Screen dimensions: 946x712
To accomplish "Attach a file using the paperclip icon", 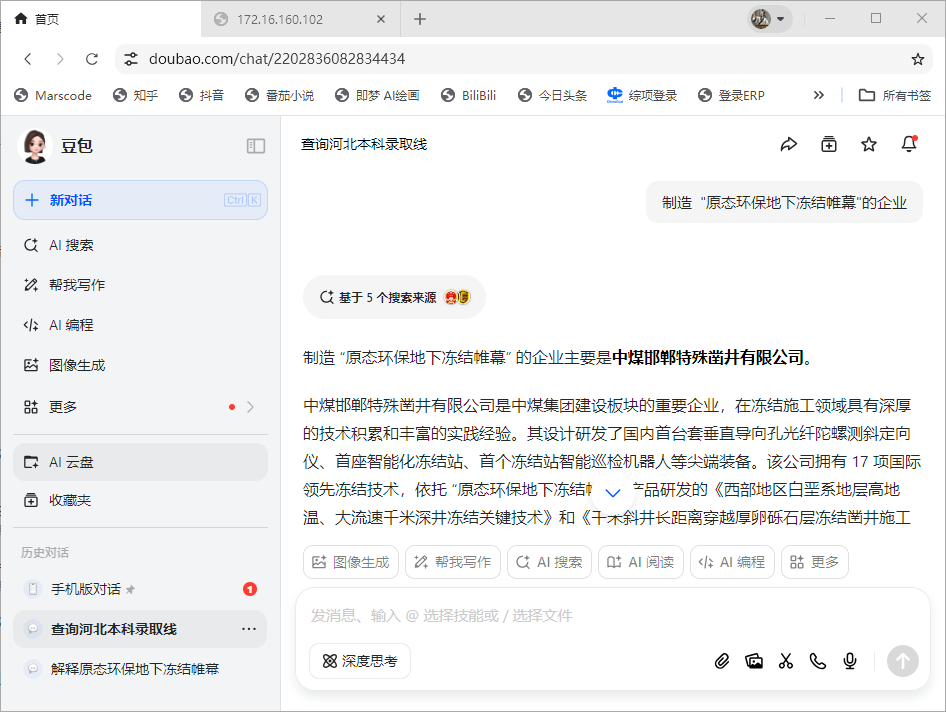I will 722,661.
